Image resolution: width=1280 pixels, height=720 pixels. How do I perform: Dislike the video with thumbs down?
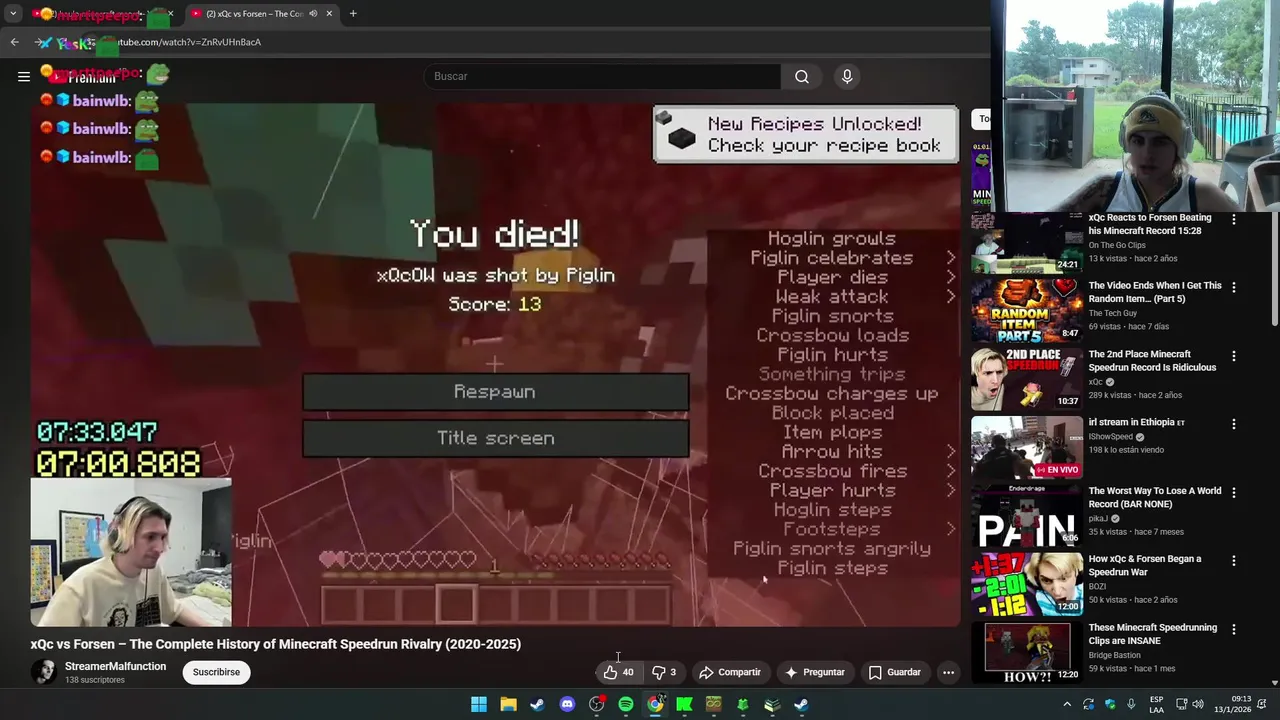coord(664,672)
